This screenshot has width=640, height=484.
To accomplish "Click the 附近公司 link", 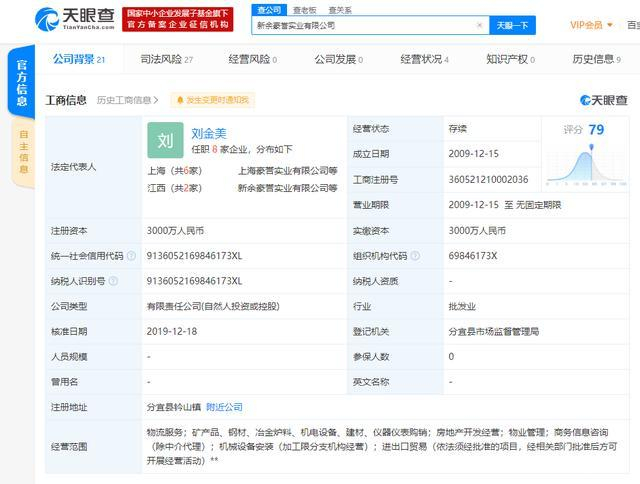I will [224, 407].
